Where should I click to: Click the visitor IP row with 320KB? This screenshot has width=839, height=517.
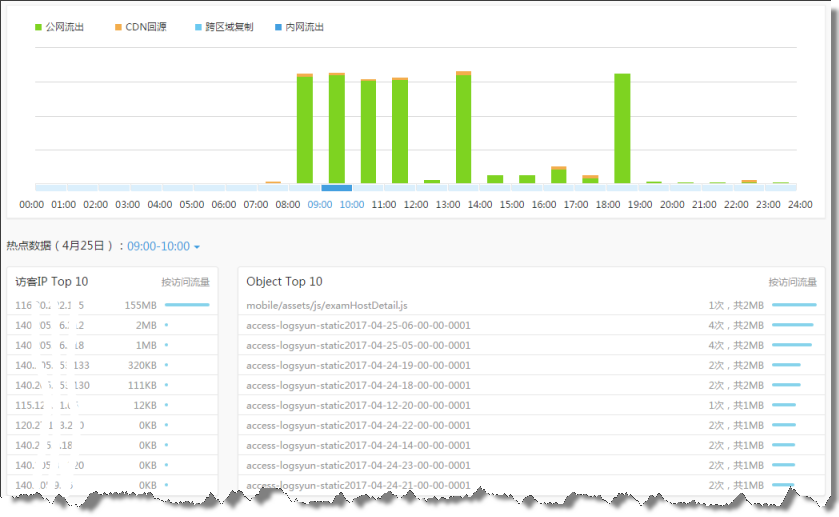110,365
